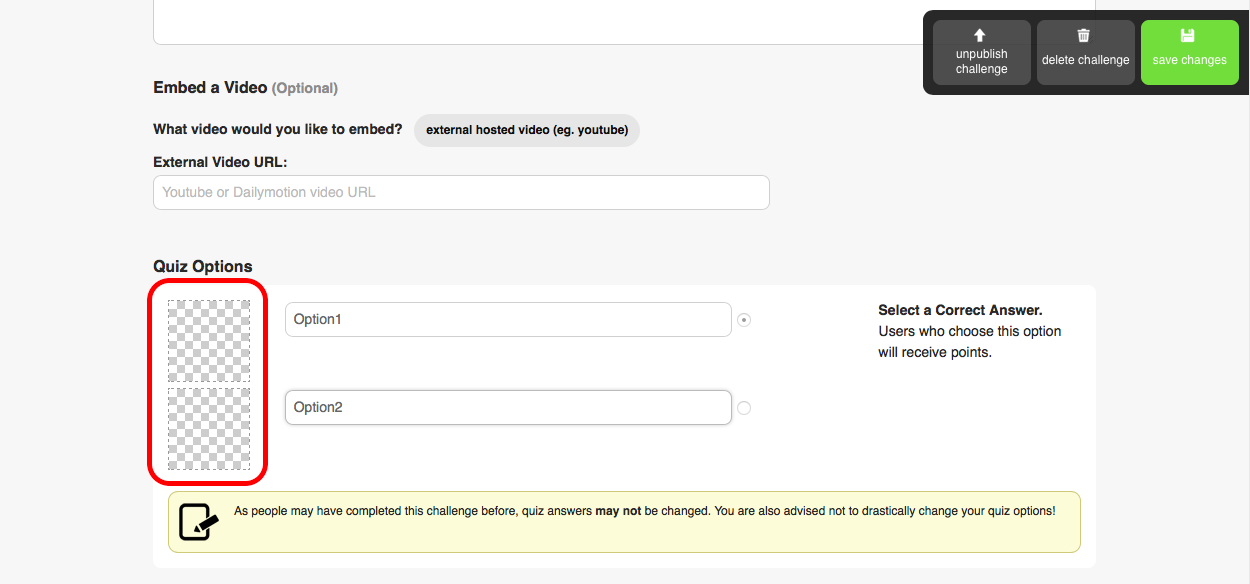Viewport: 1250px width, 584px height.
Task: Click the pencil note icon in yellow notice
Action: pyautogui.click(x=198, y=521)
